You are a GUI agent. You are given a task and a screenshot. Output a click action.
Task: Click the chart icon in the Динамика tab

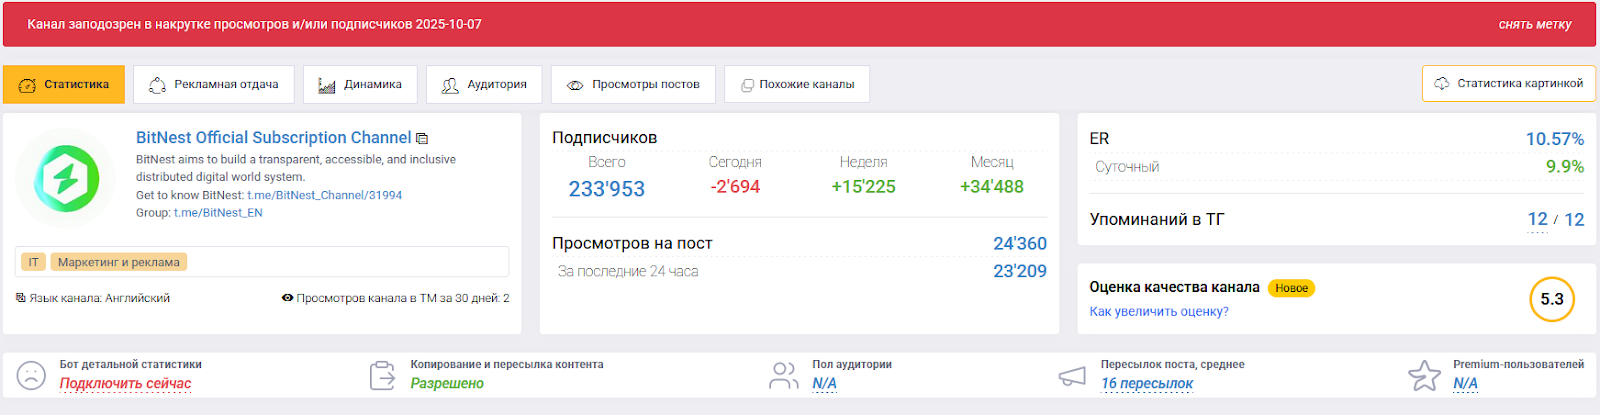[327, 86]
